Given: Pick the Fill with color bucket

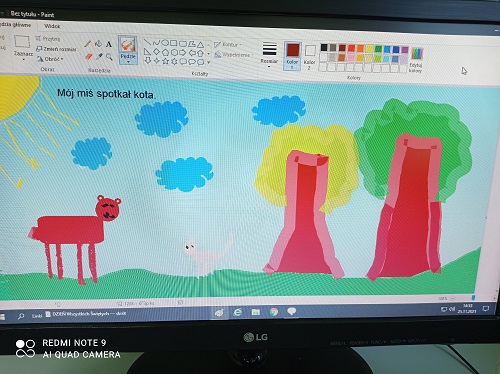Looking at the screenshot, I should tap(98, 44).
